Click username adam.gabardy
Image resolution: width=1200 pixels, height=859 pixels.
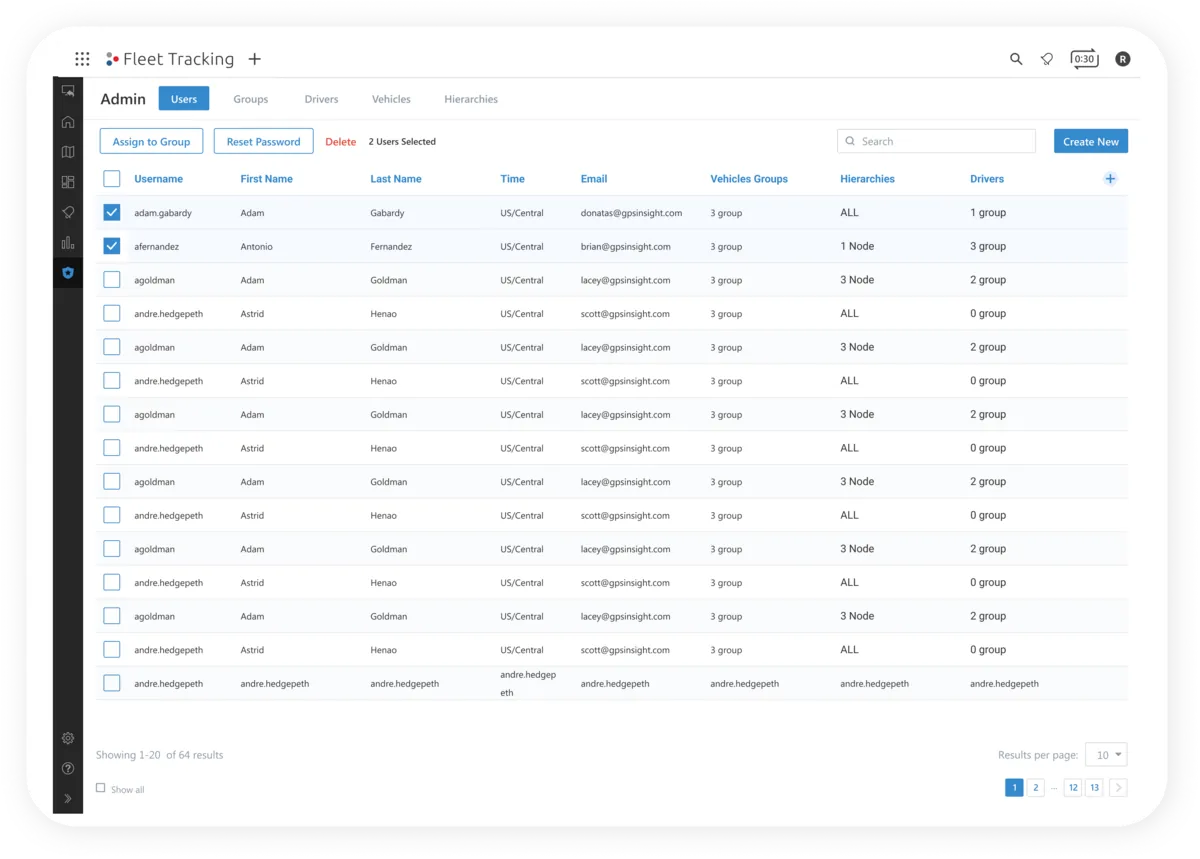pyautogui.click(x=163, y=213)
